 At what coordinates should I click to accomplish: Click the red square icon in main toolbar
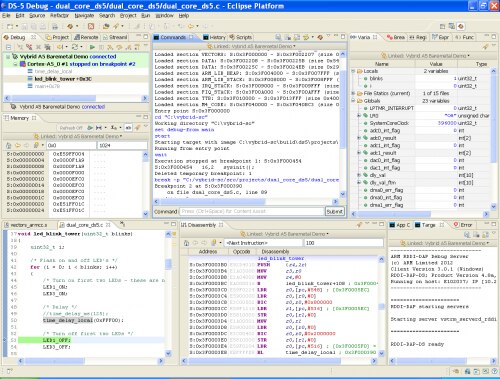[x=91, y=26]
